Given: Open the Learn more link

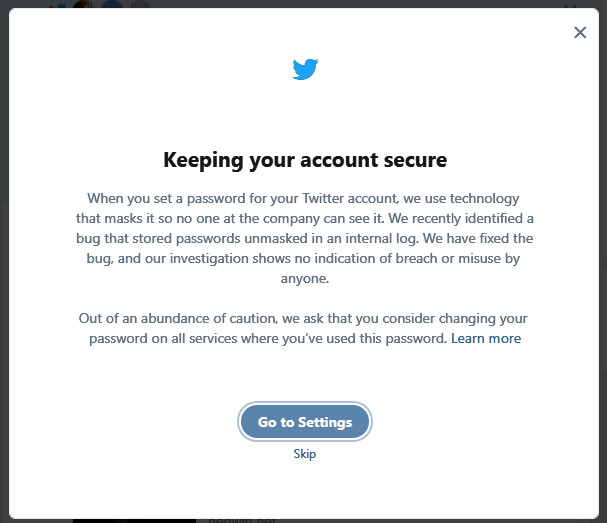Looking at the screenshot, I should (486, 338).
